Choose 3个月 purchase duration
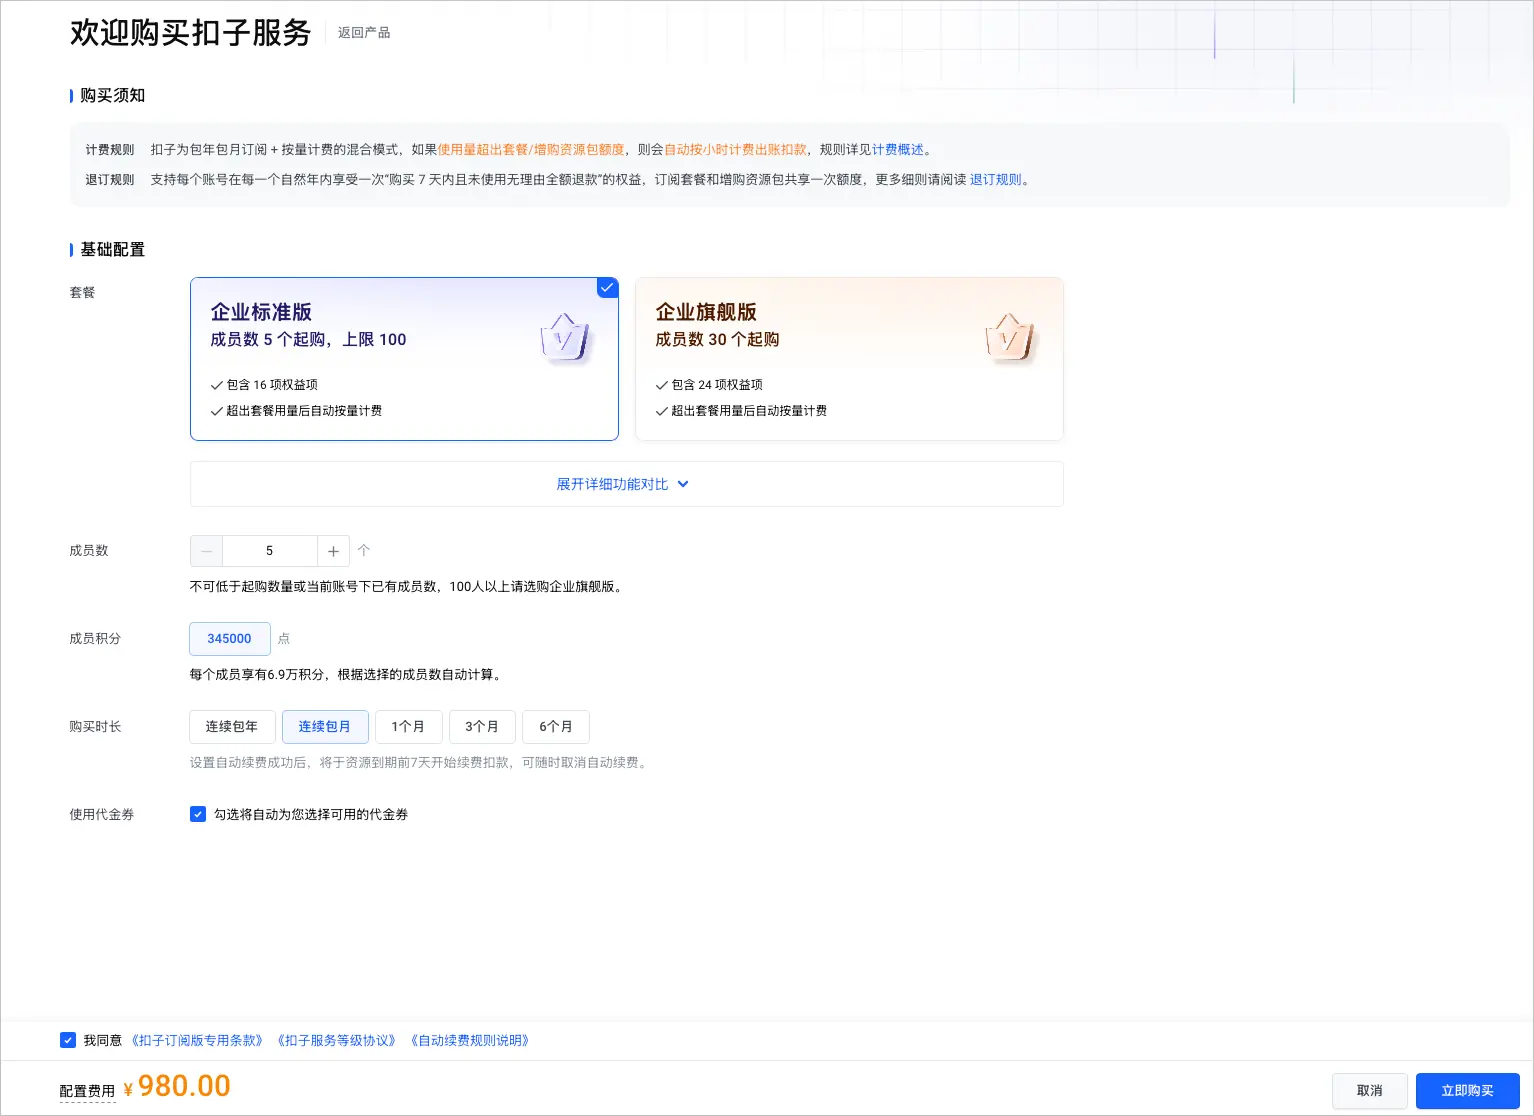This screenshot has height=1116, width=1534. pyautogui.click(x=482, y=727)
